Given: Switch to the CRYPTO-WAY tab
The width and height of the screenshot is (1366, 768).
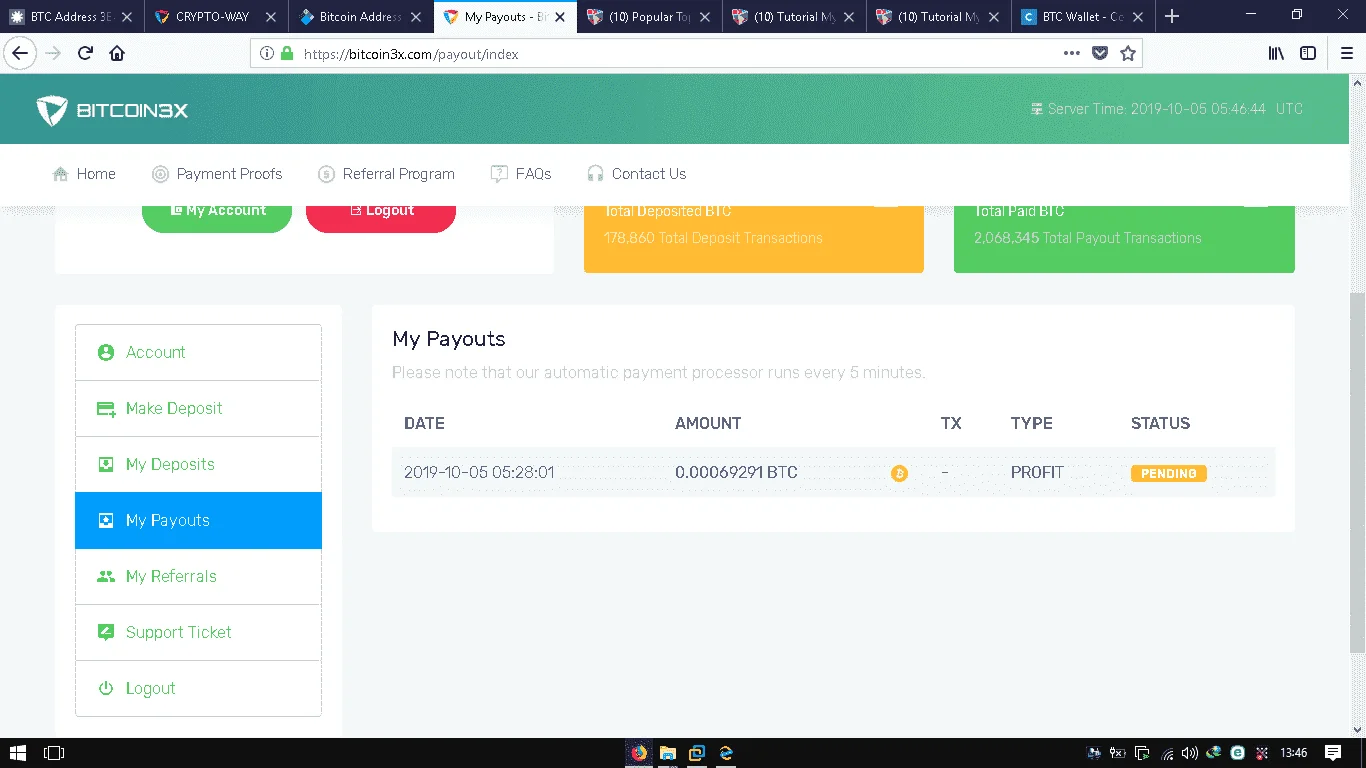Looking at the screenshot, I should [x=216, y=17].
